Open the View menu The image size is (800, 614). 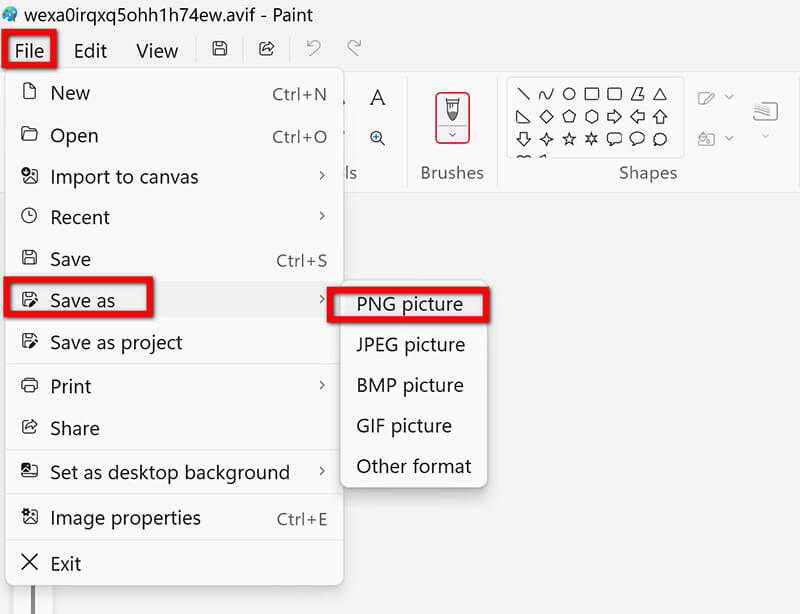click(x=156, y=50)
